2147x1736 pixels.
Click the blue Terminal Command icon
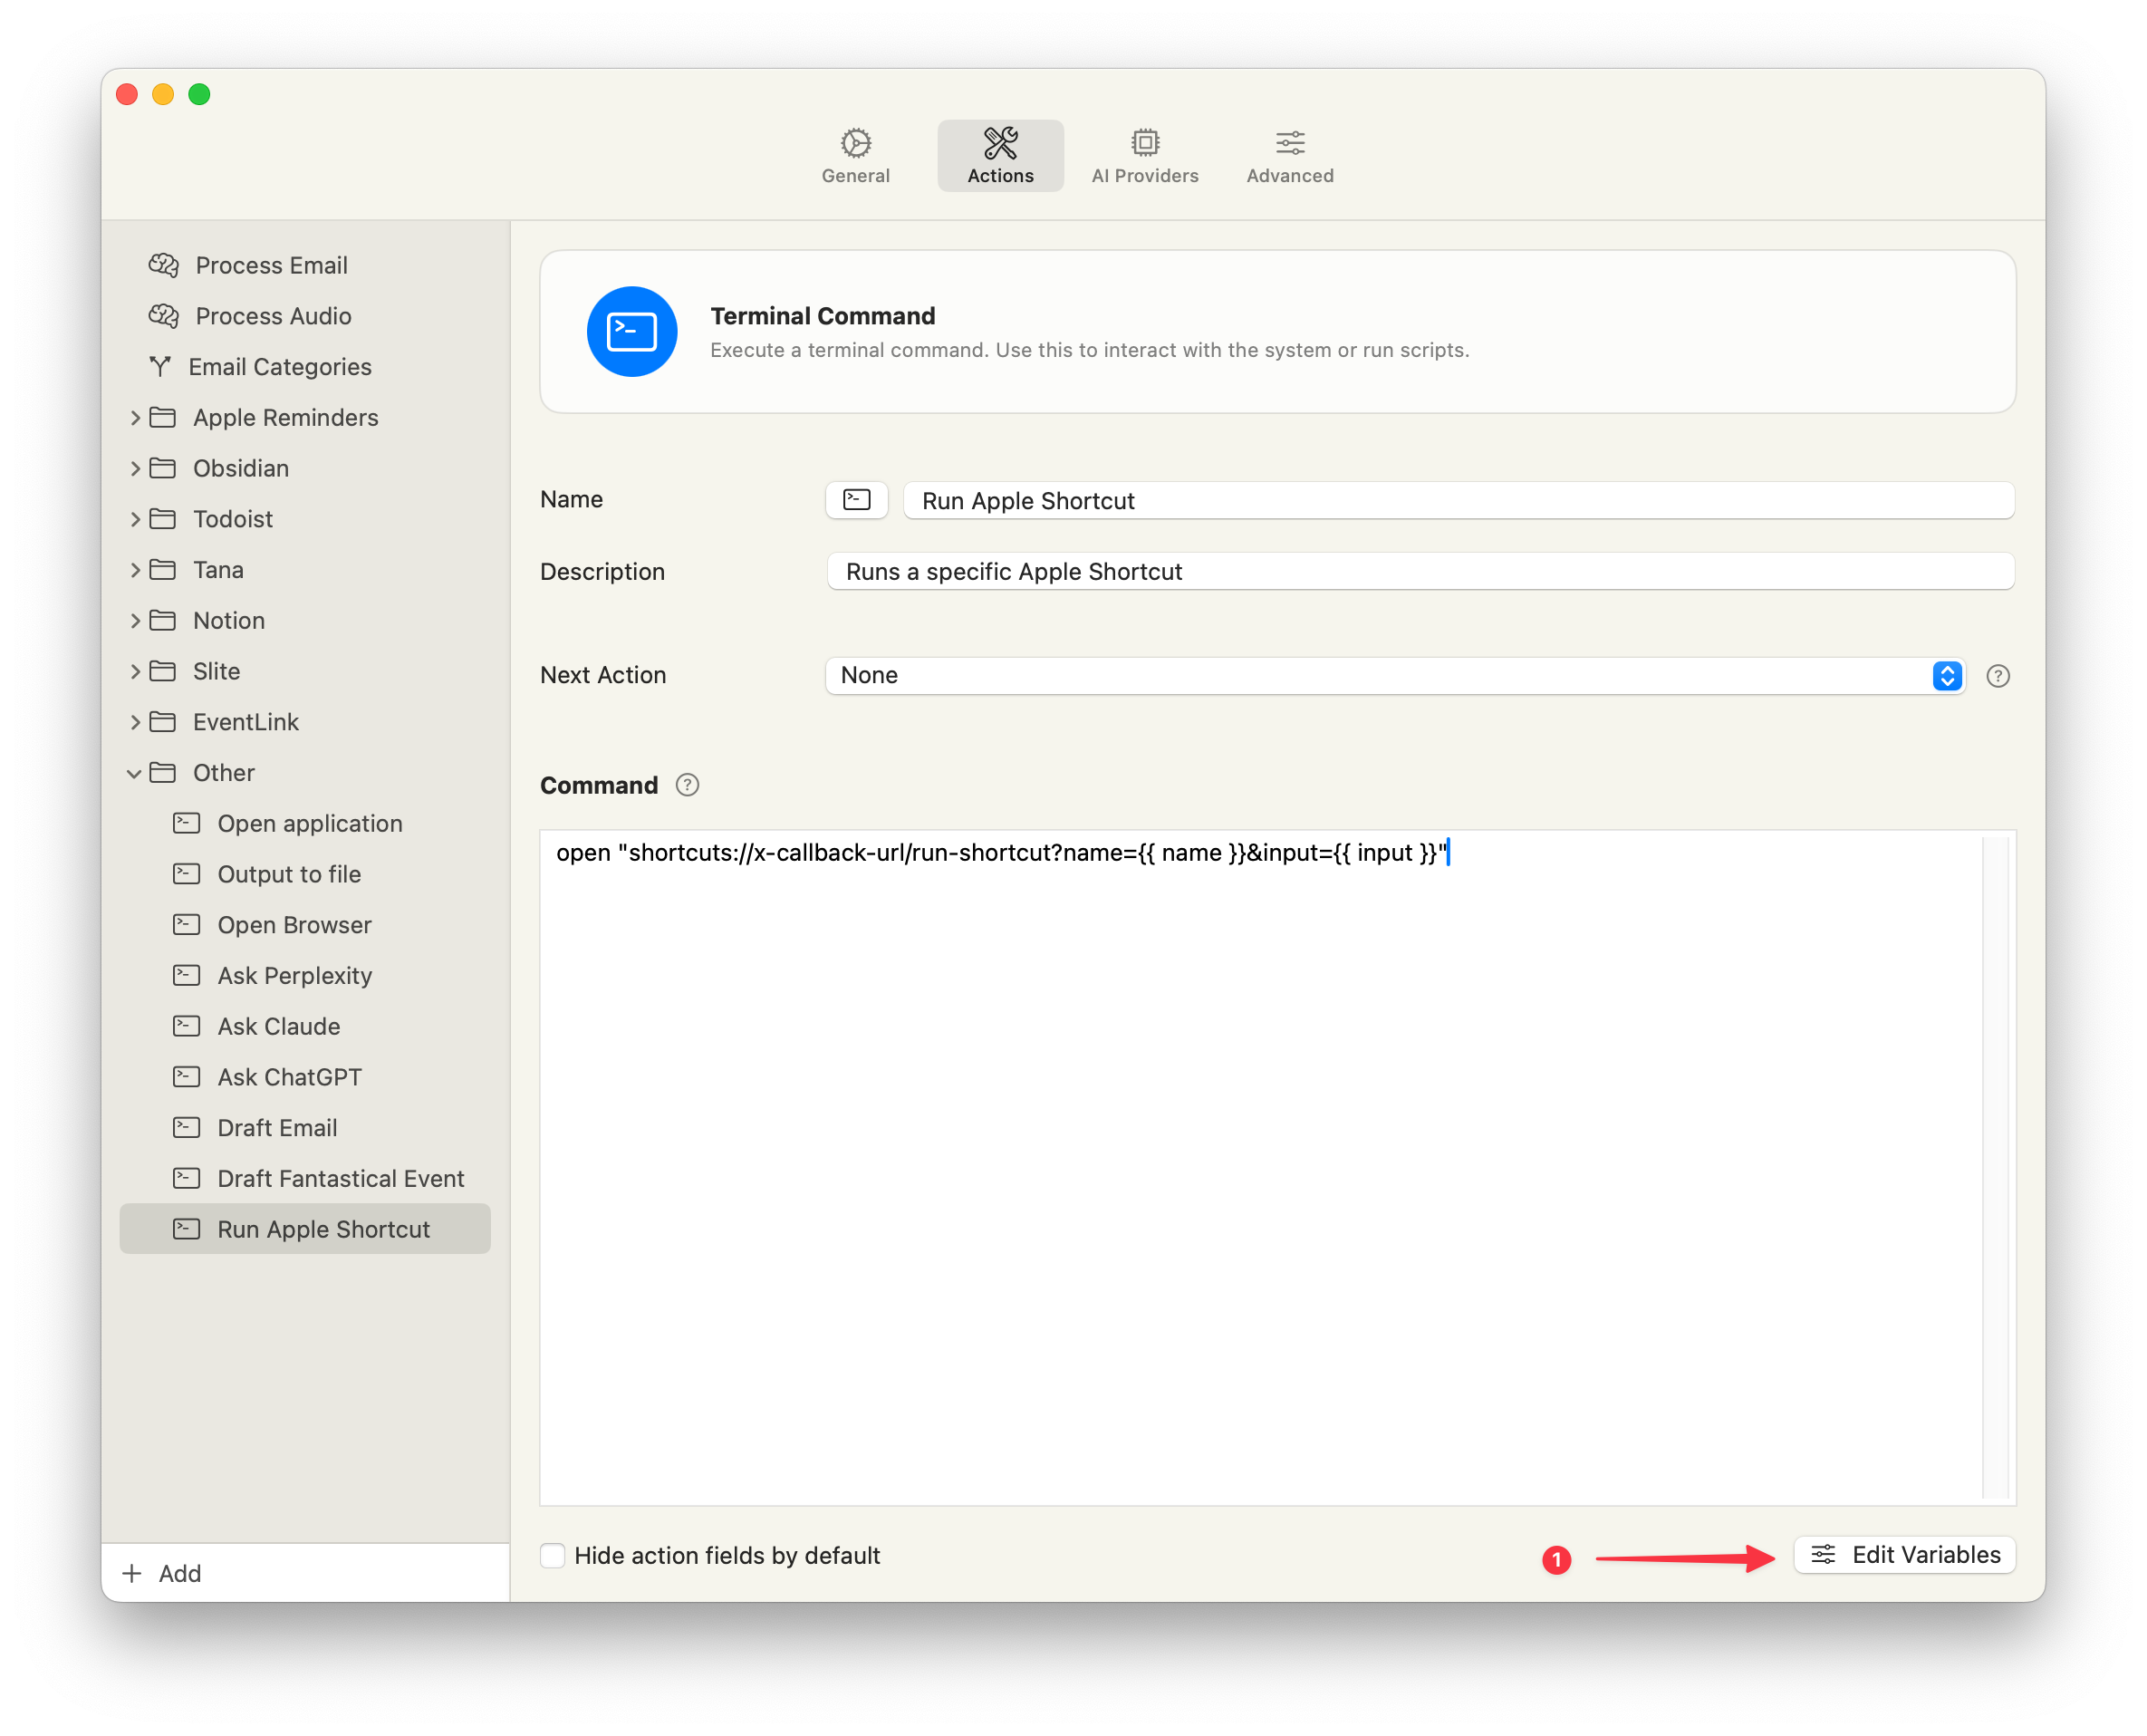click(x=632, y=332)
